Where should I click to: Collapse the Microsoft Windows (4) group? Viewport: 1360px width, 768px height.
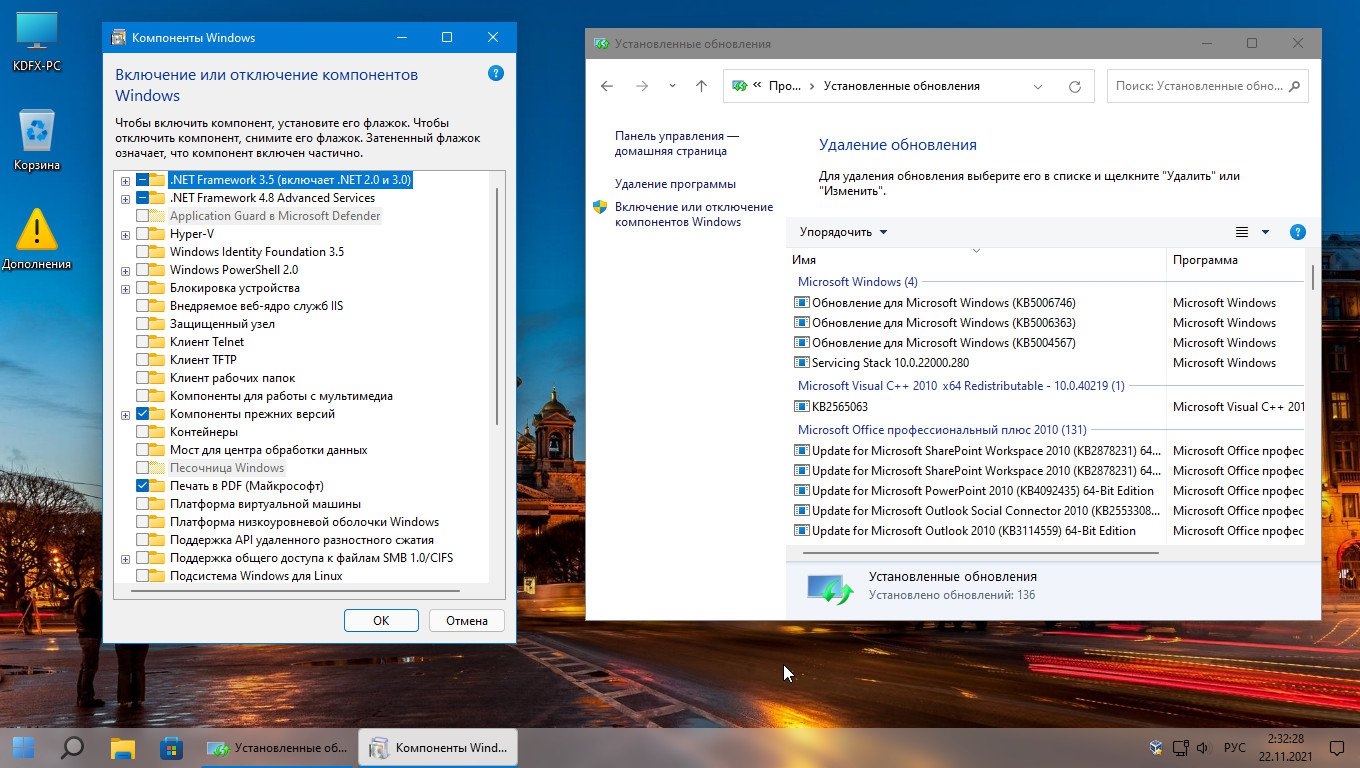[x=857, y=282]
